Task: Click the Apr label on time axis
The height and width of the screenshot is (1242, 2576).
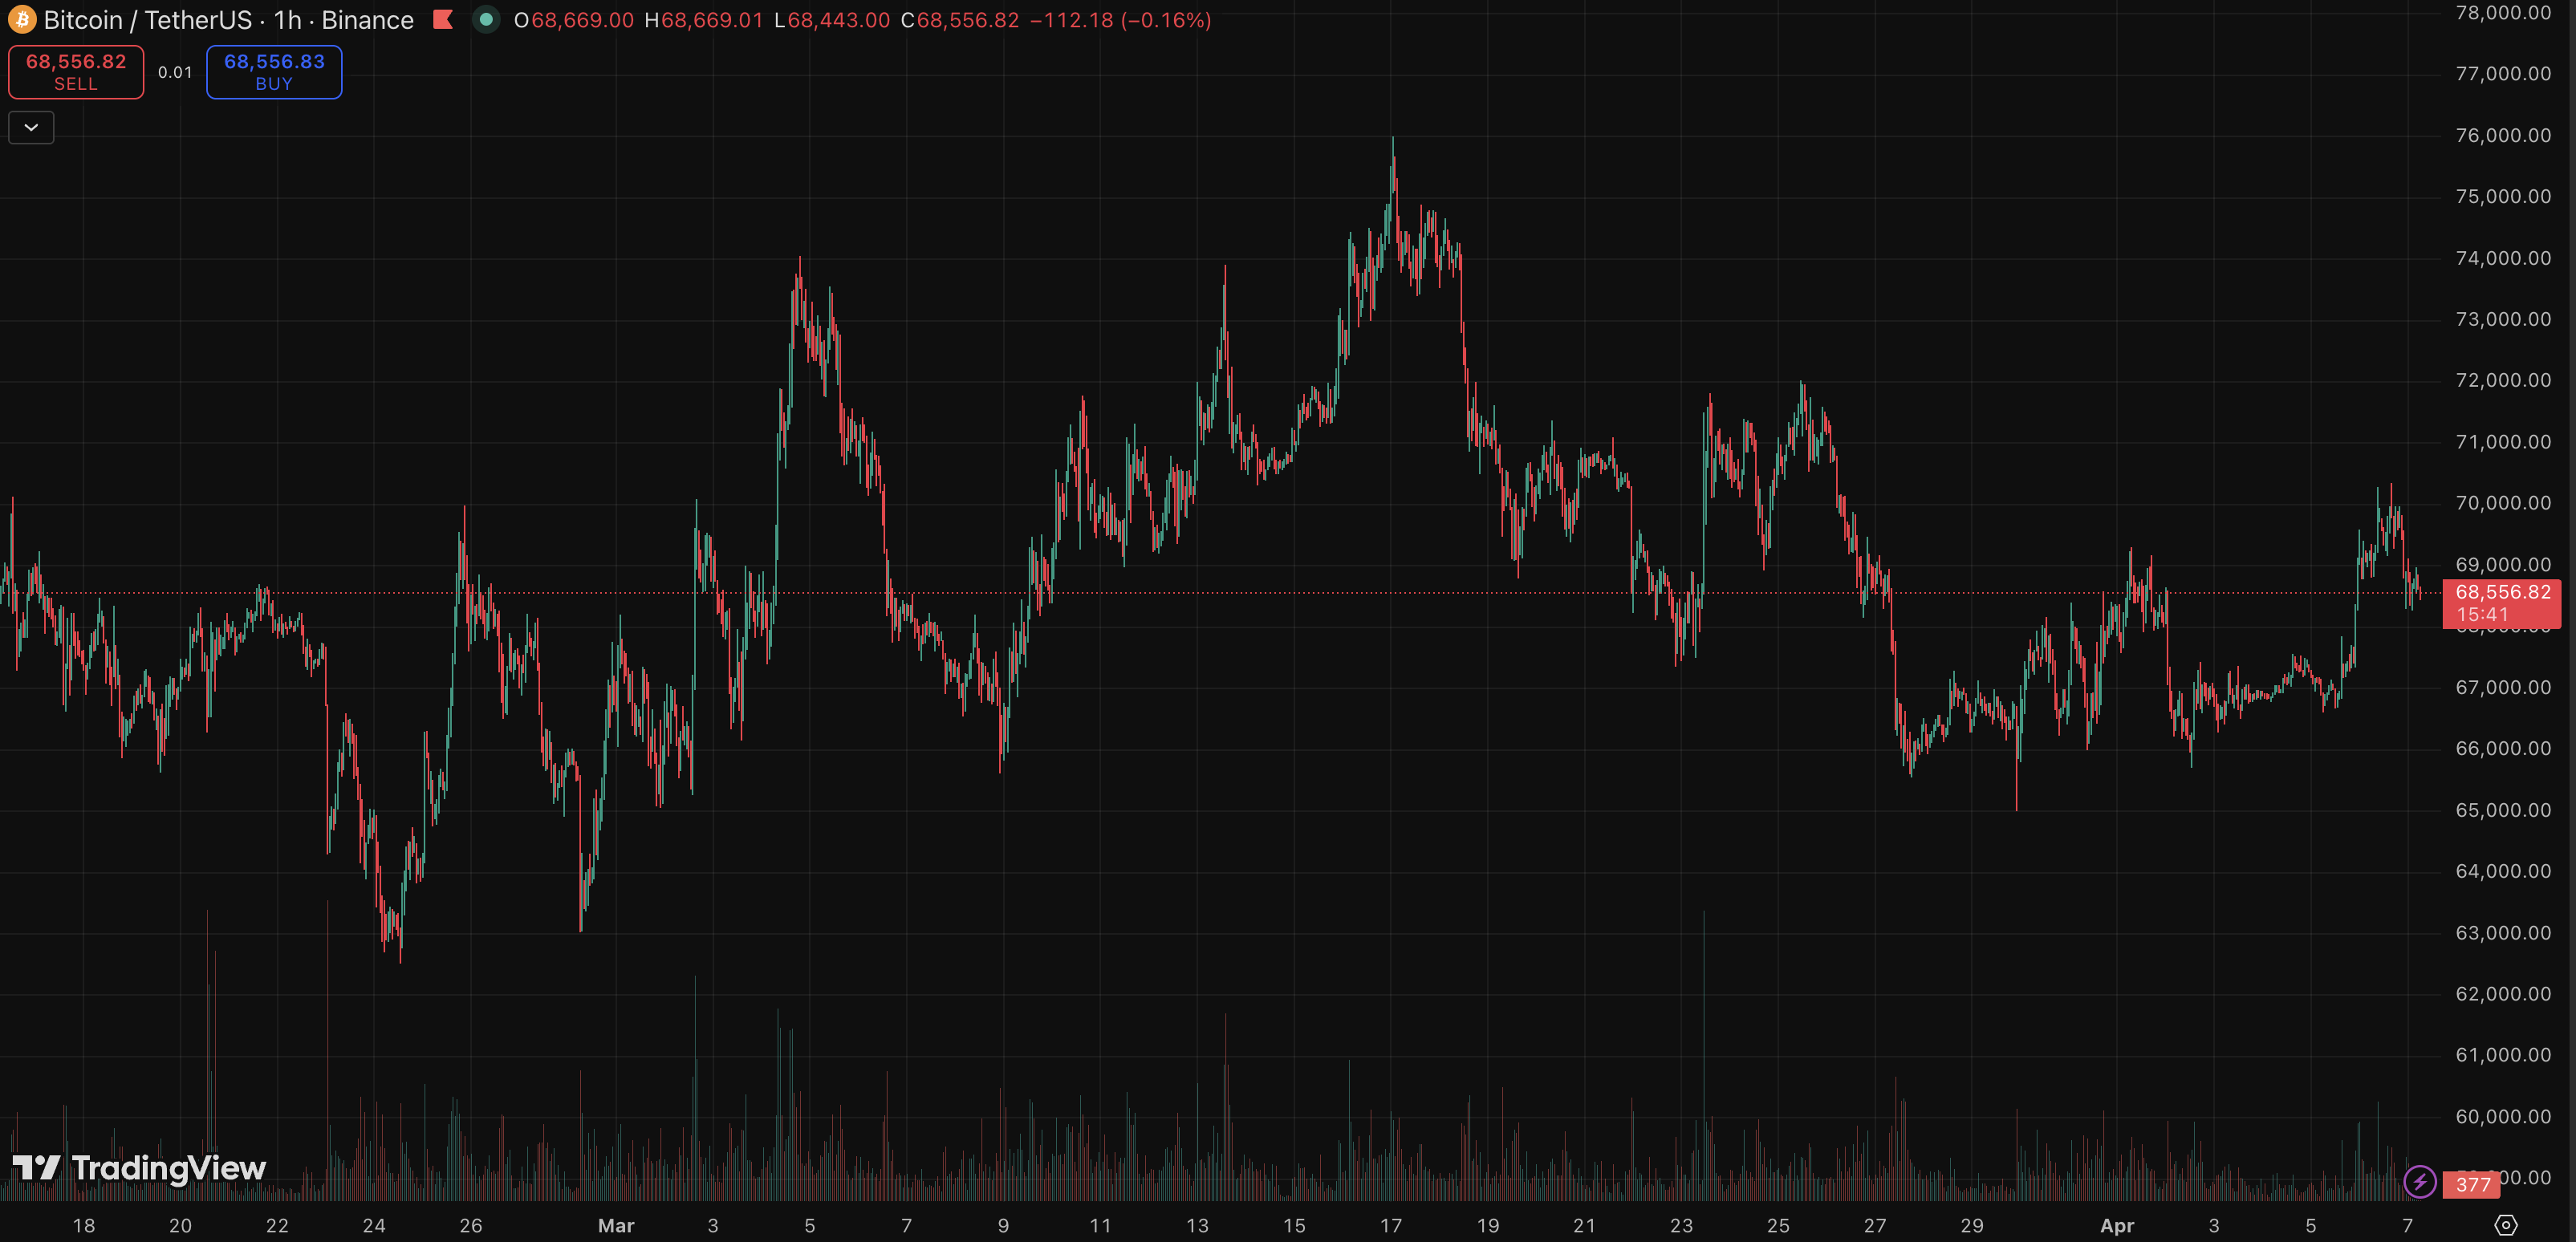Action: [2116, 1225]
